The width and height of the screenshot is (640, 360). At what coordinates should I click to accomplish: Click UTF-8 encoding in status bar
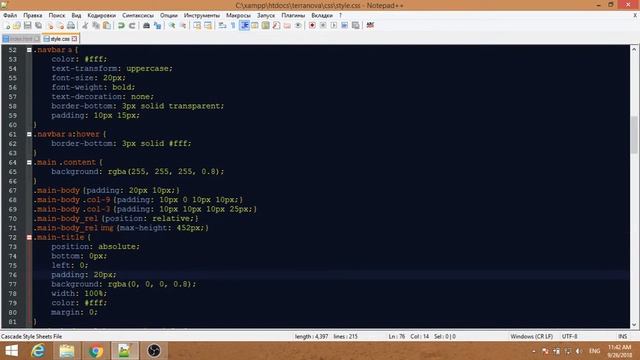click(569, 336)
